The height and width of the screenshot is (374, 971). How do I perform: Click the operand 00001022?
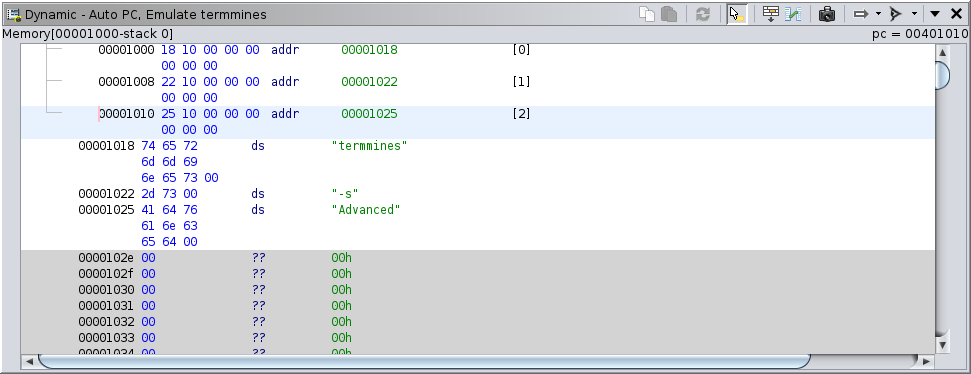click(x=369, y=82)
